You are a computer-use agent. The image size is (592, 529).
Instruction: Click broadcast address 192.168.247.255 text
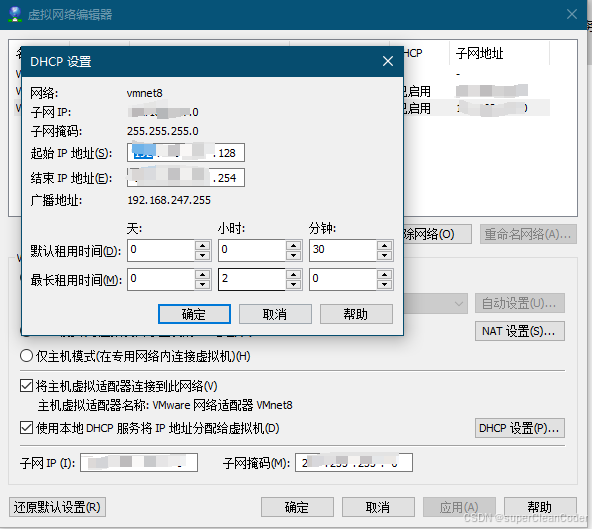tap(169, 200)
